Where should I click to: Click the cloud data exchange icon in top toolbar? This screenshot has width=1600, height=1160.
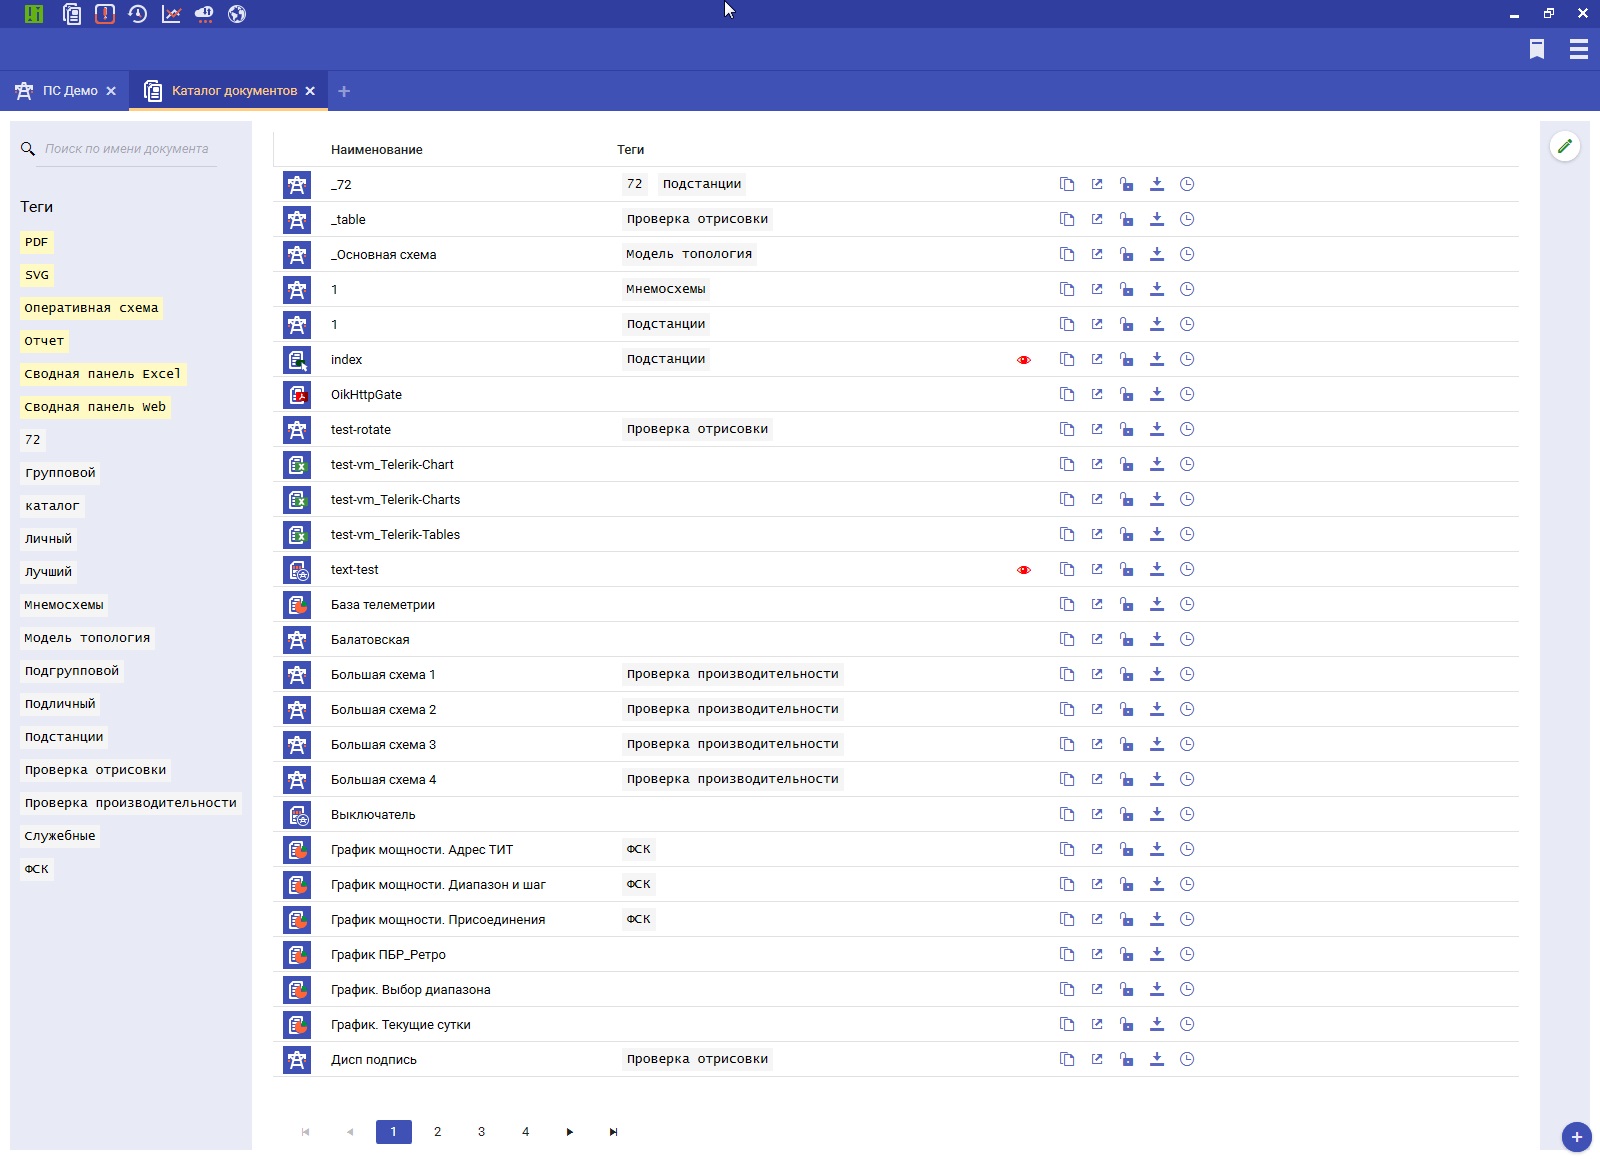(x=204, y=14)
